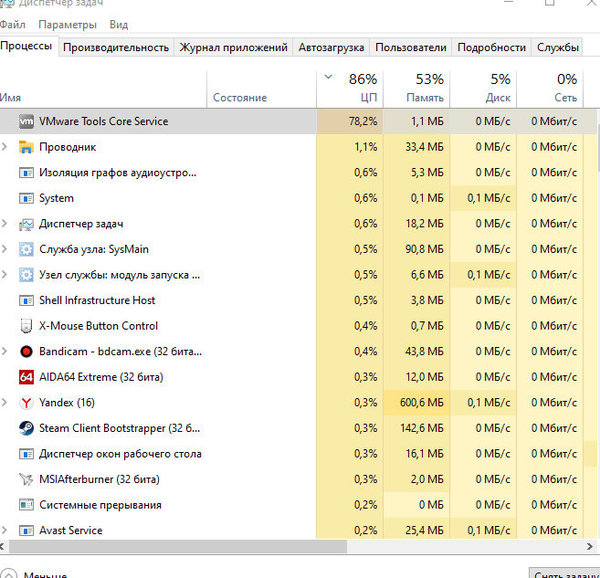Expand the Yandex (16) process group
600x578 pixels.
click(x=4, y=402)
